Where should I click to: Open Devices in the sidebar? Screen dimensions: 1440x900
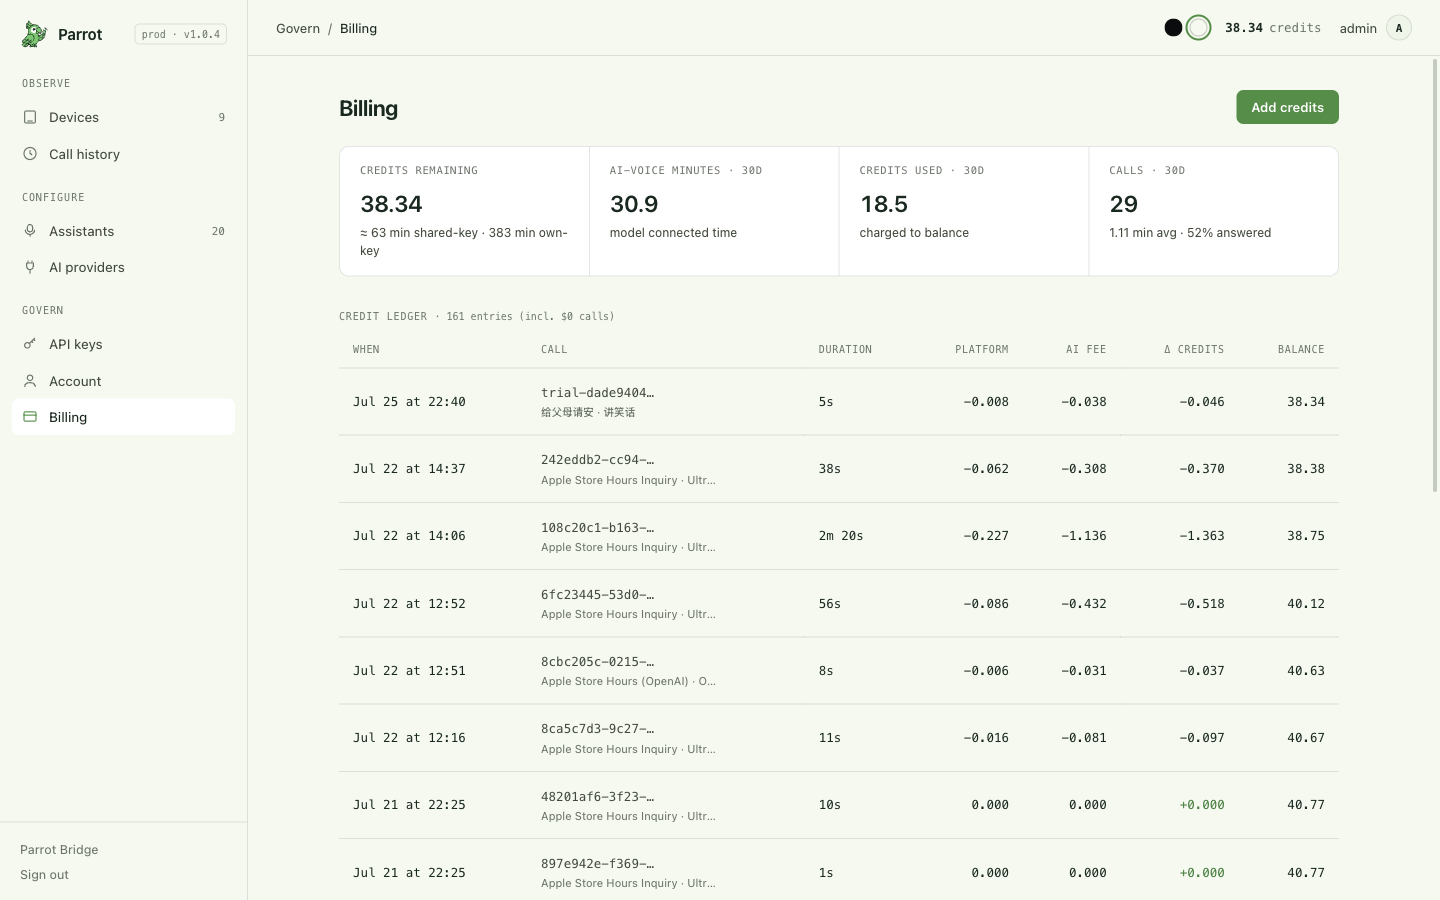[x=124, y=117]
